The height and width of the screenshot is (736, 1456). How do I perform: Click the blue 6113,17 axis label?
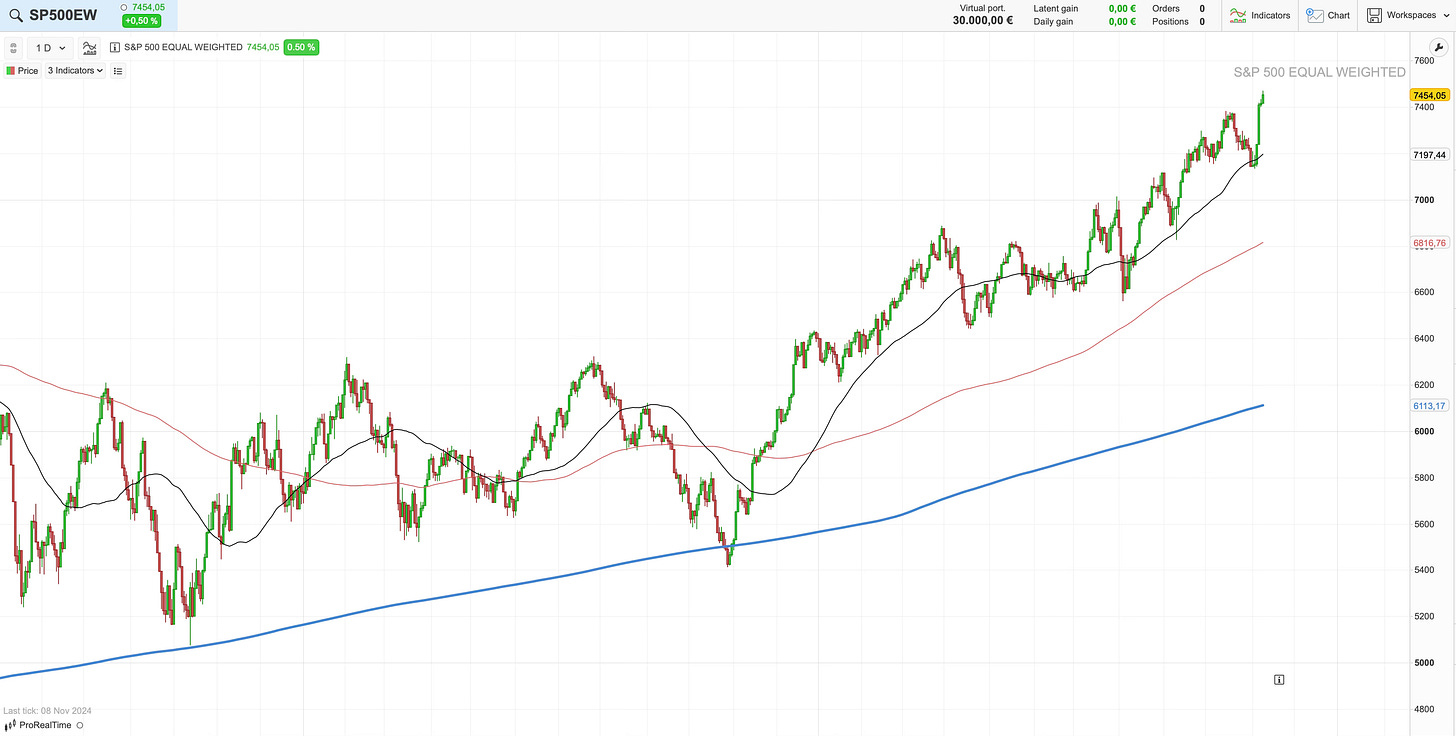point(1430,406)
